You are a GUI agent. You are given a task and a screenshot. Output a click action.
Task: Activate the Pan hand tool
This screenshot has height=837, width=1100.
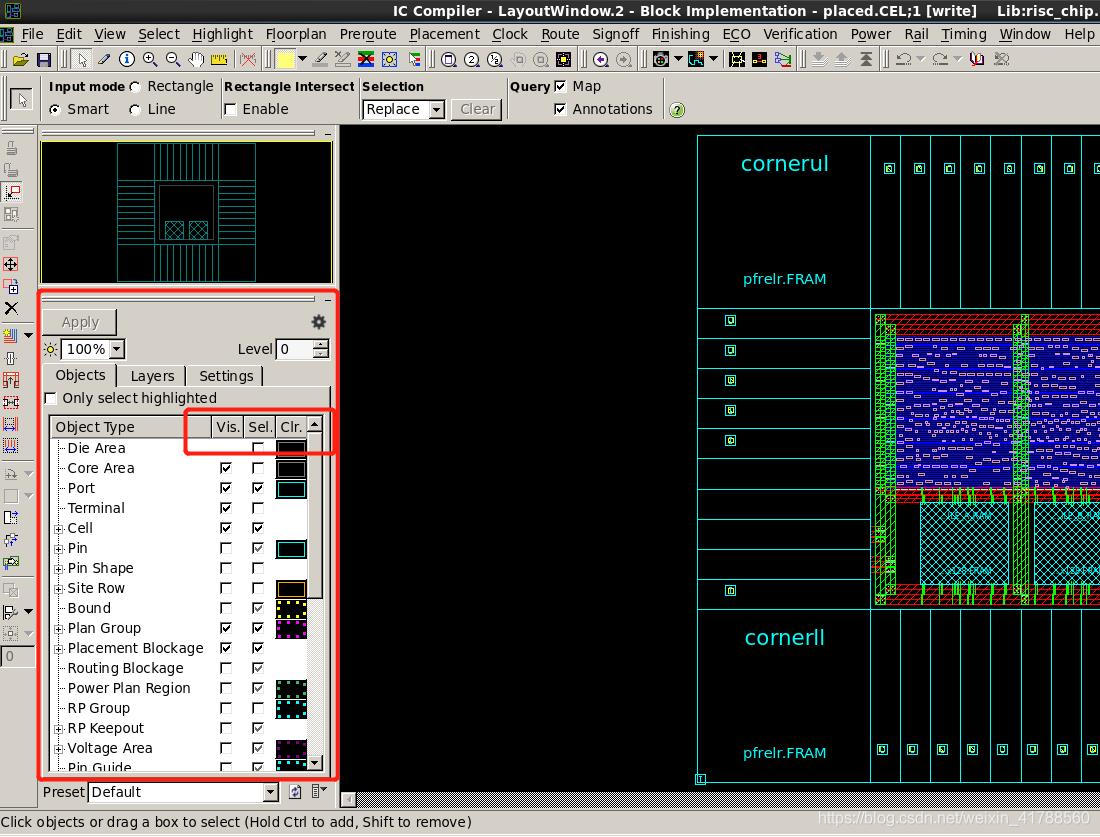coord(196,60)
